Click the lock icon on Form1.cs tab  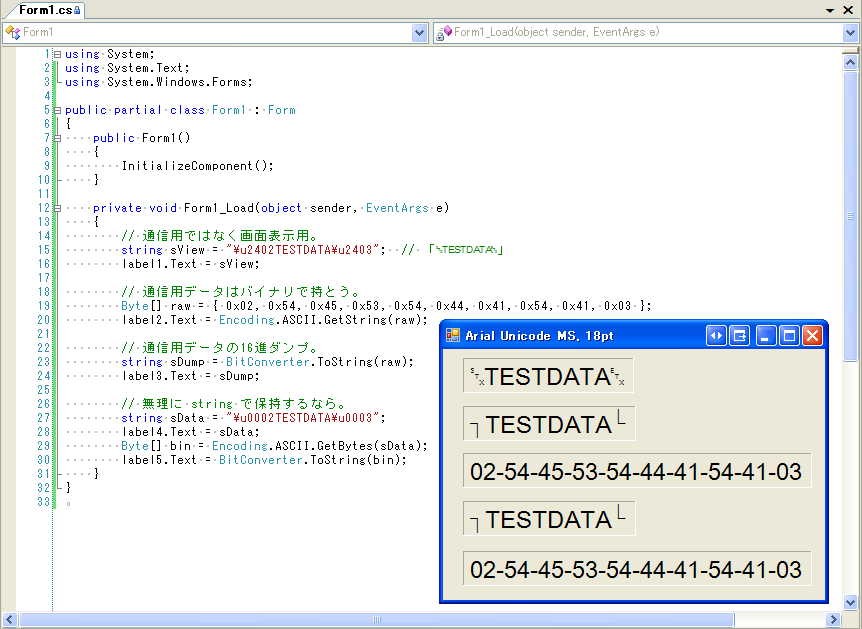coord(77,10)
